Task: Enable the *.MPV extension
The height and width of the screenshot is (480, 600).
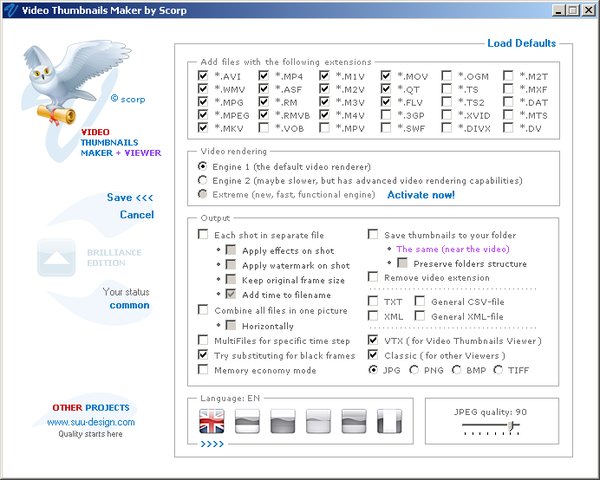Action: [324, 127]
